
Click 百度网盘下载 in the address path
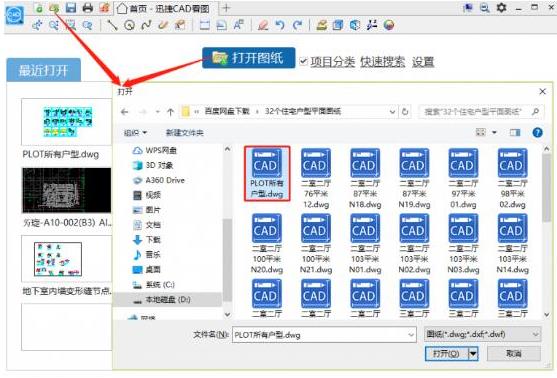[227, 112]
